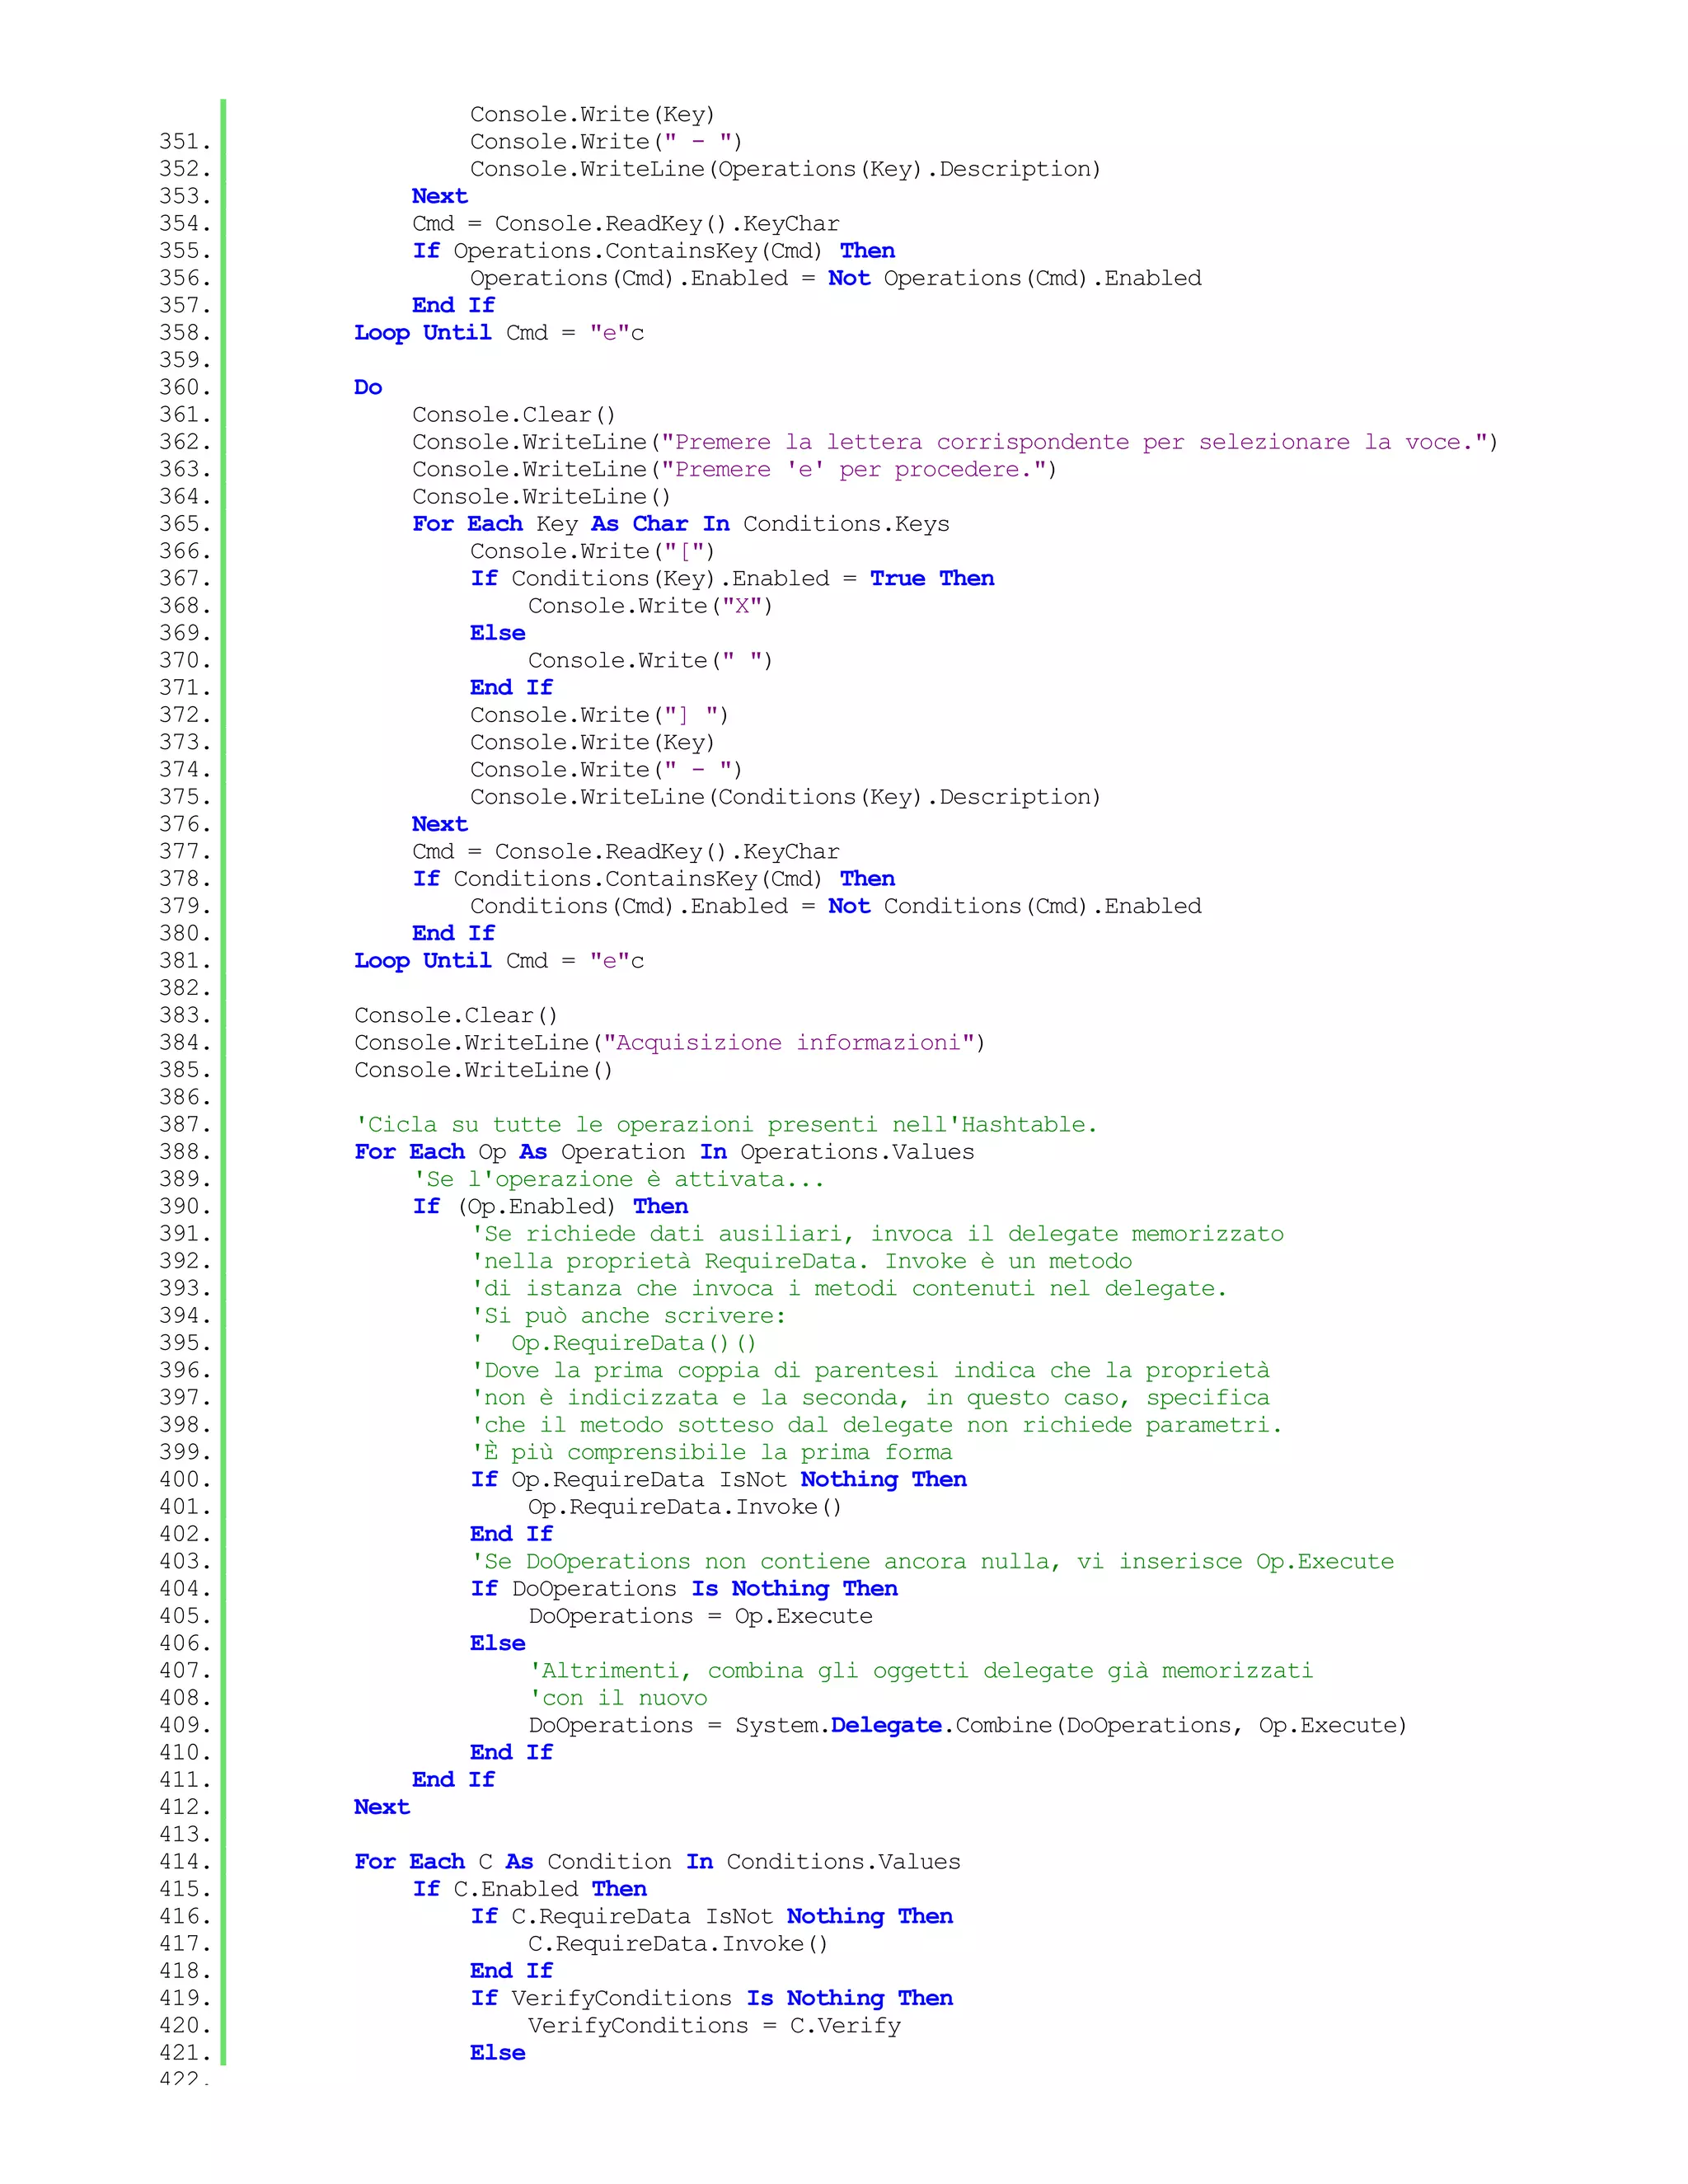Click 'Else' keyword on line 369
The image size is (1688, 2184).
pos(498,633)
